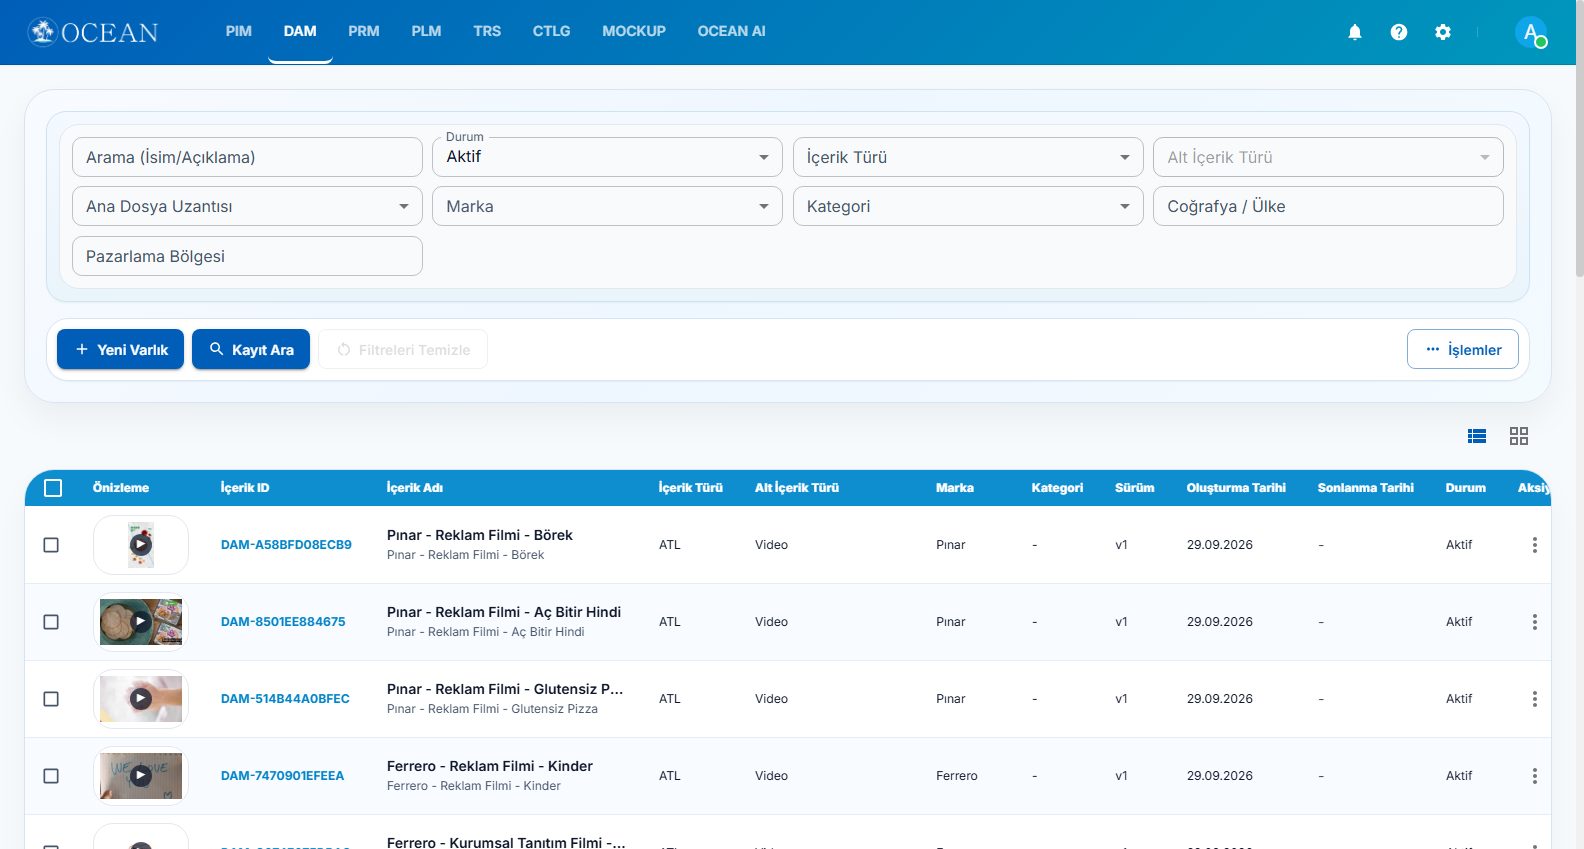Select the DAM-514B44A0BFEC row checkbox

pos(51,699)
